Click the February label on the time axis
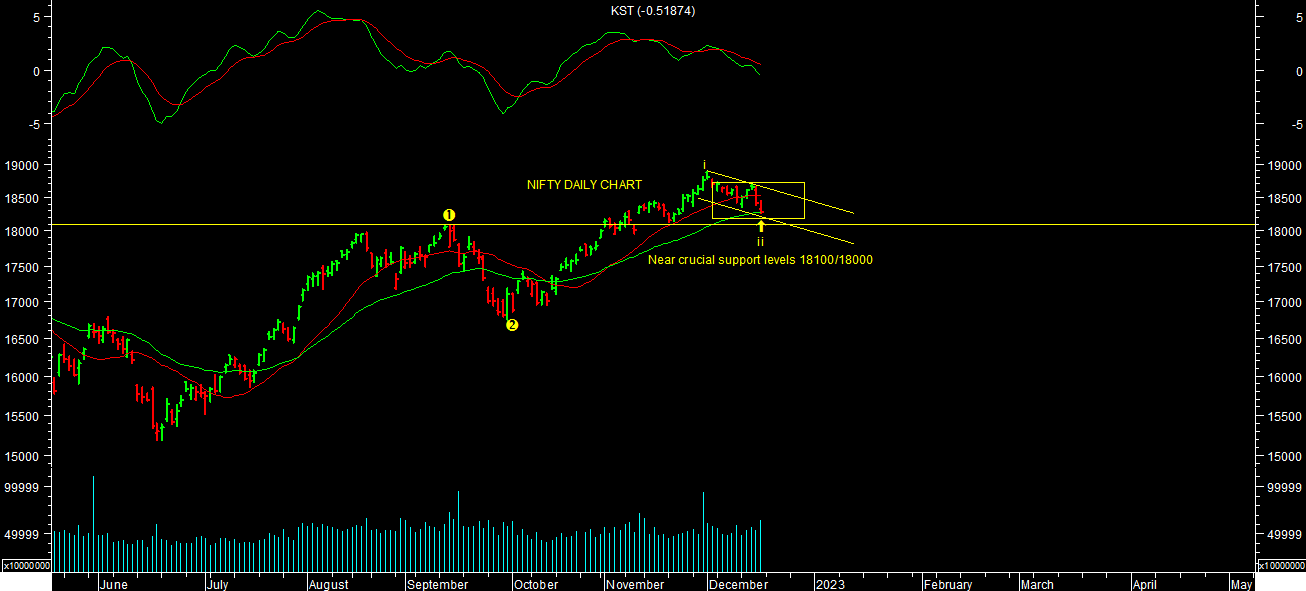 coord(947,585)
